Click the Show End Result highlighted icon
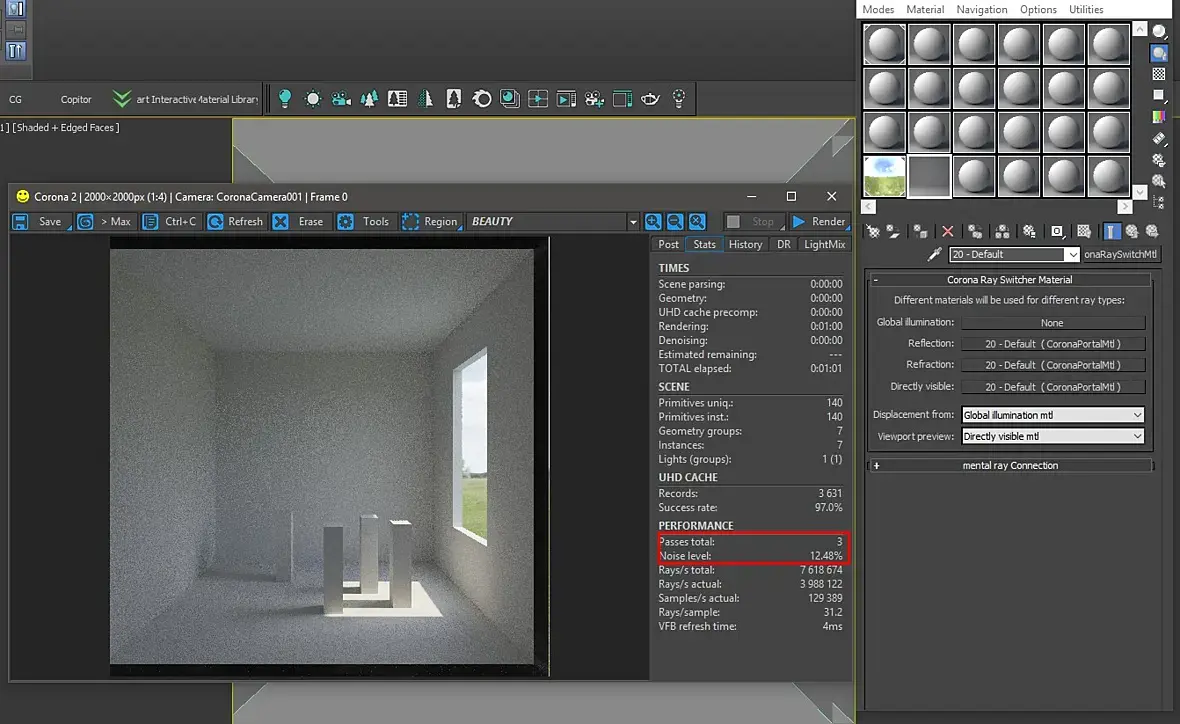 (x=1112, y=232)
